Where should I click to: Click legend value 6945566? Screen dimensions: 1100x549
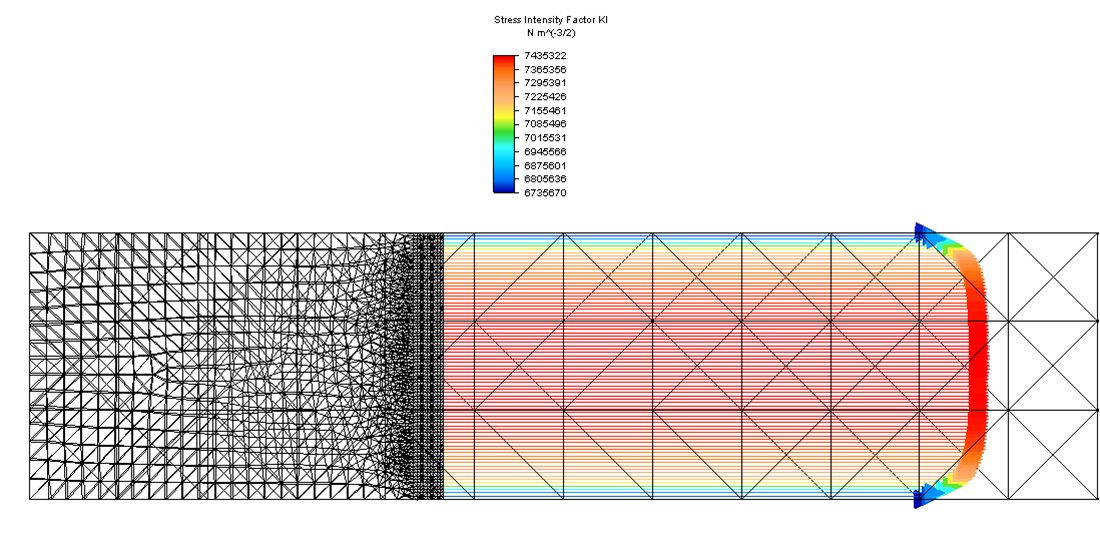pos(545,152)
